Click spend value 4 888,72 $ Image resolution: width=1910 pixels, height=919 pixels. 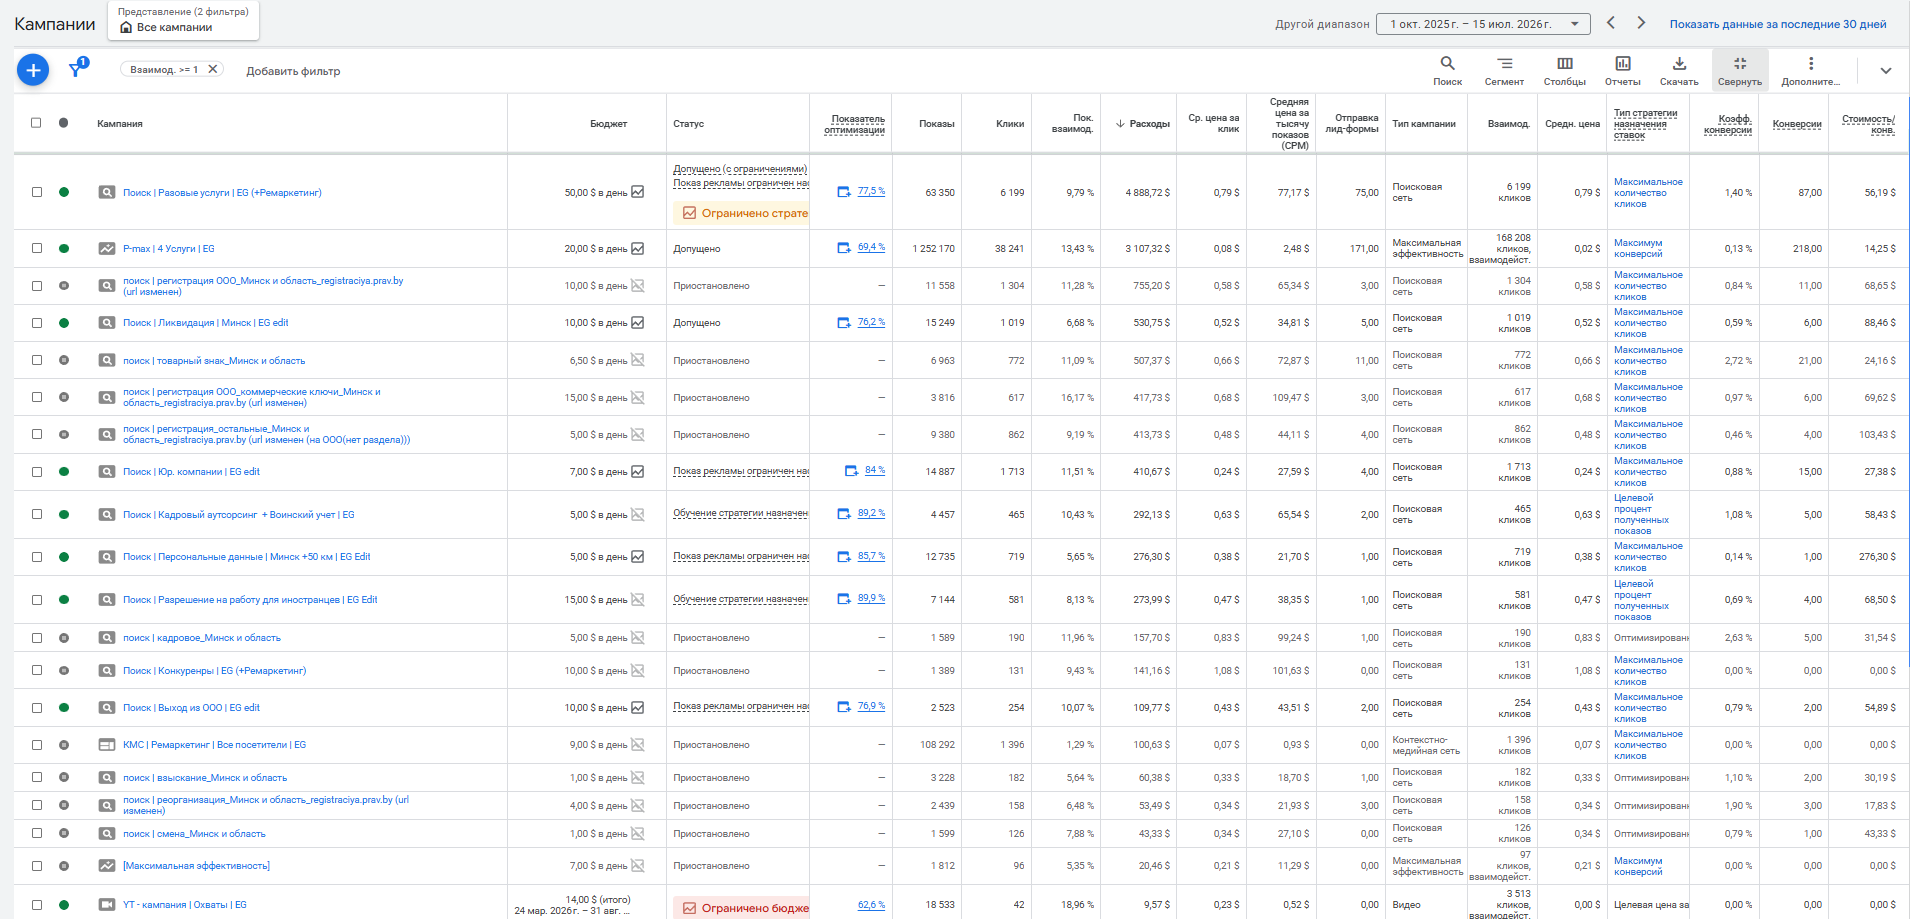1147,193
